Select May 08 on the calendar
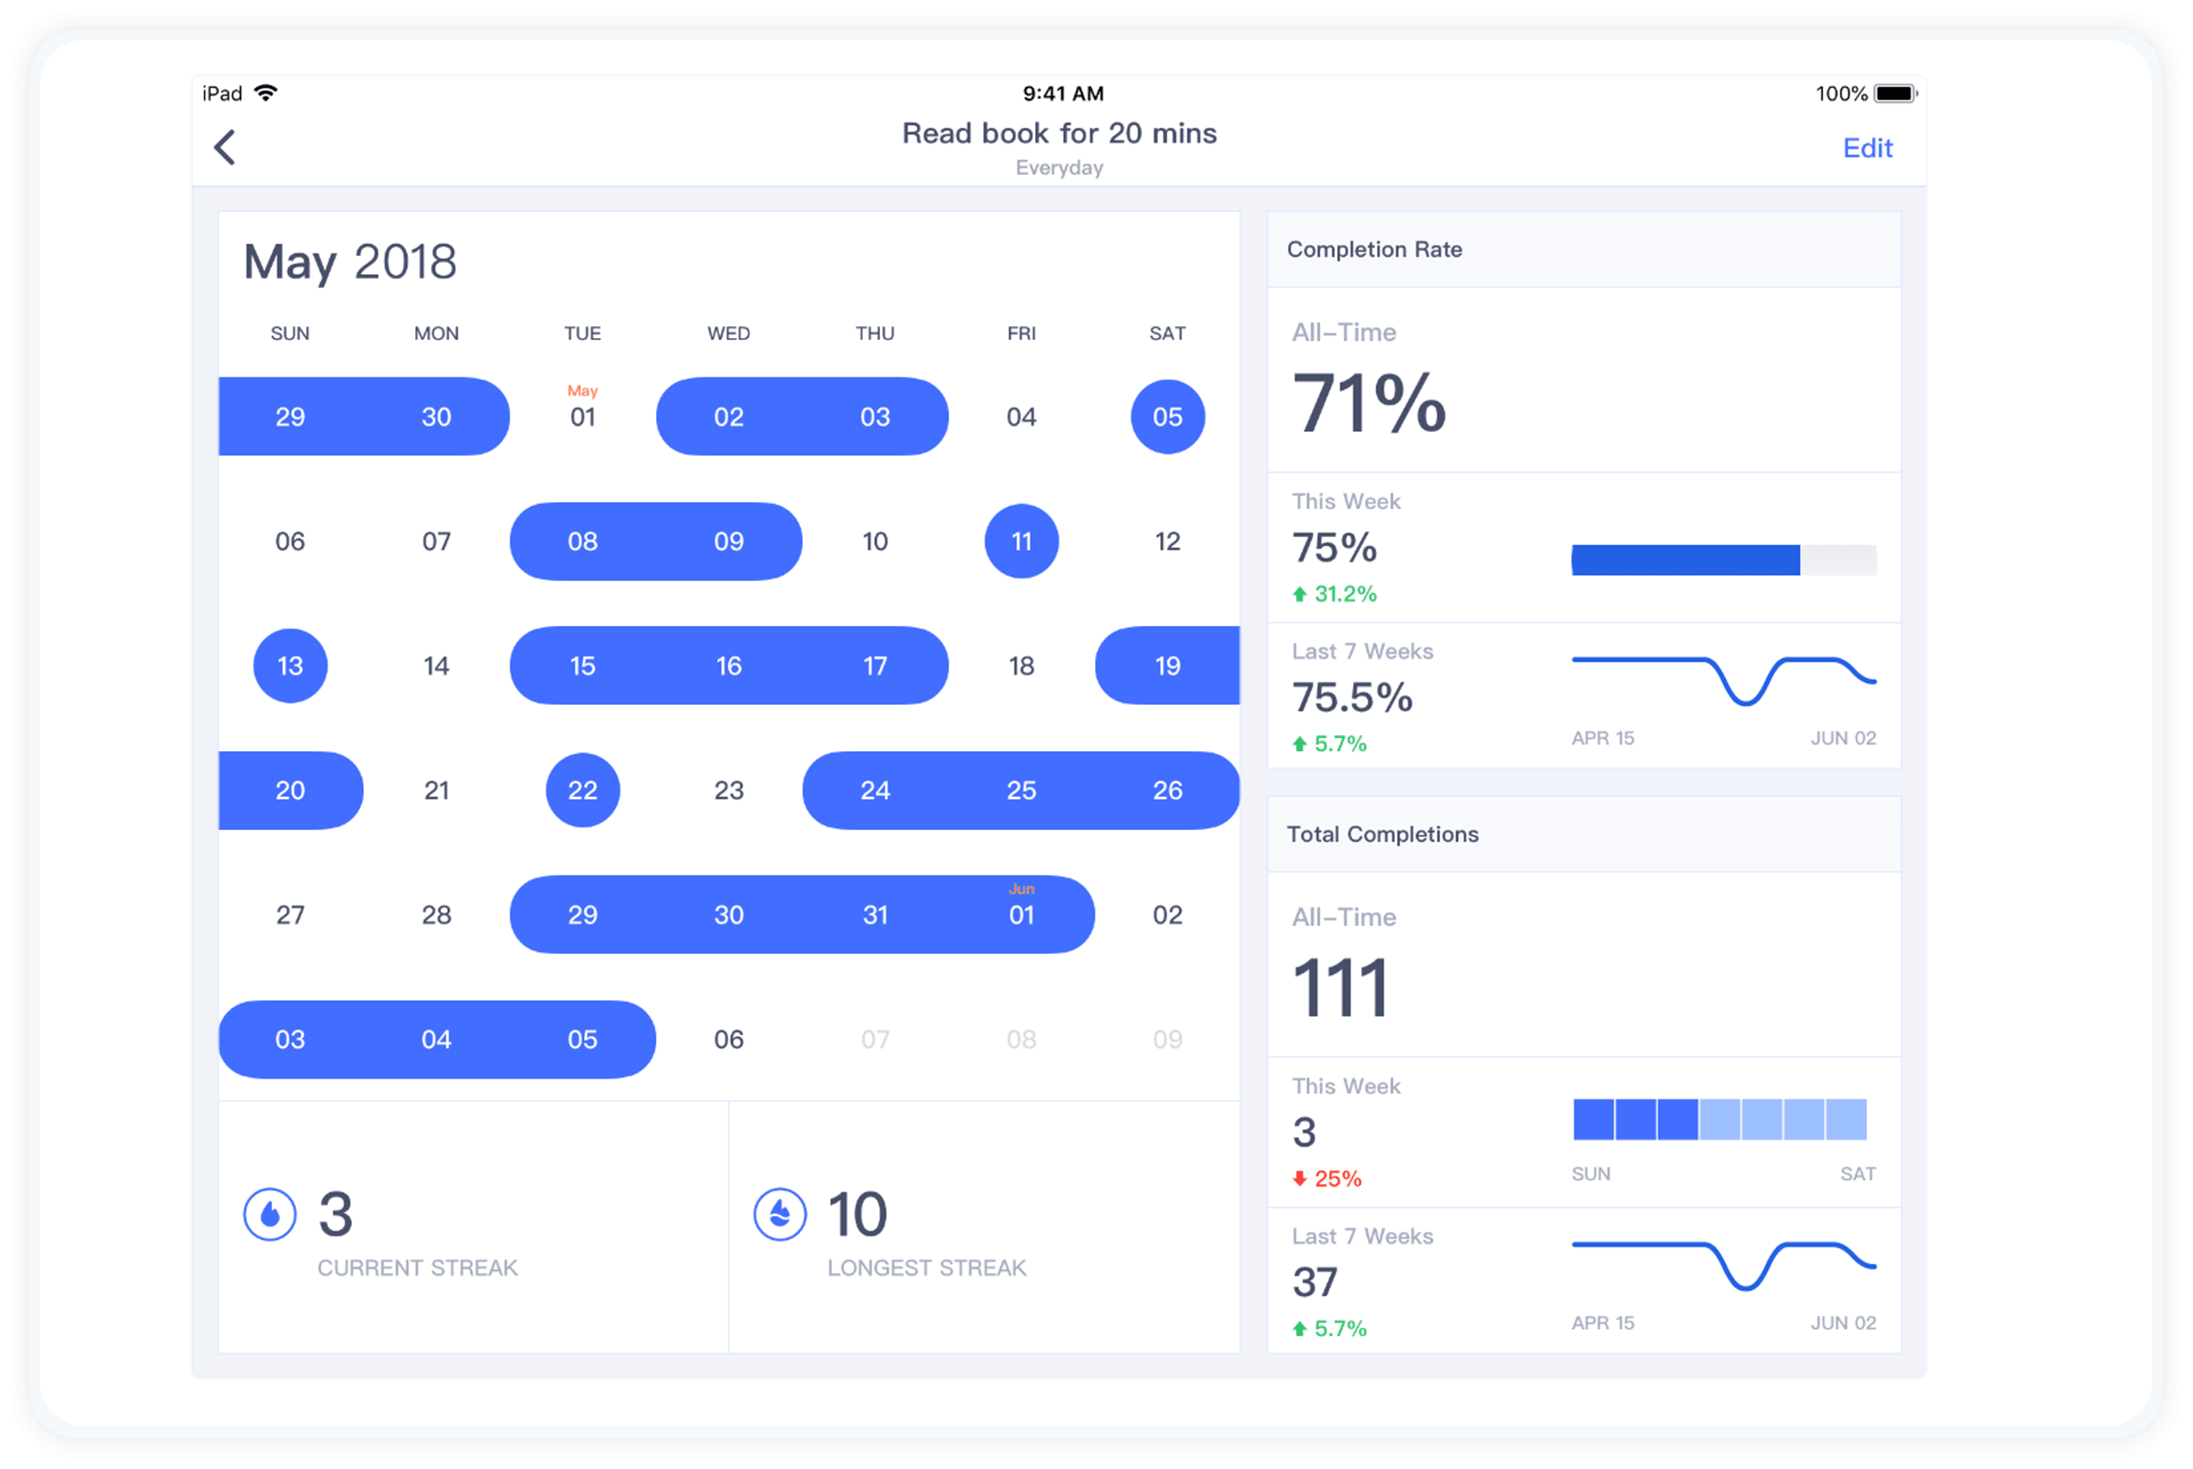 pyautogui.click(x=583, y=541)
